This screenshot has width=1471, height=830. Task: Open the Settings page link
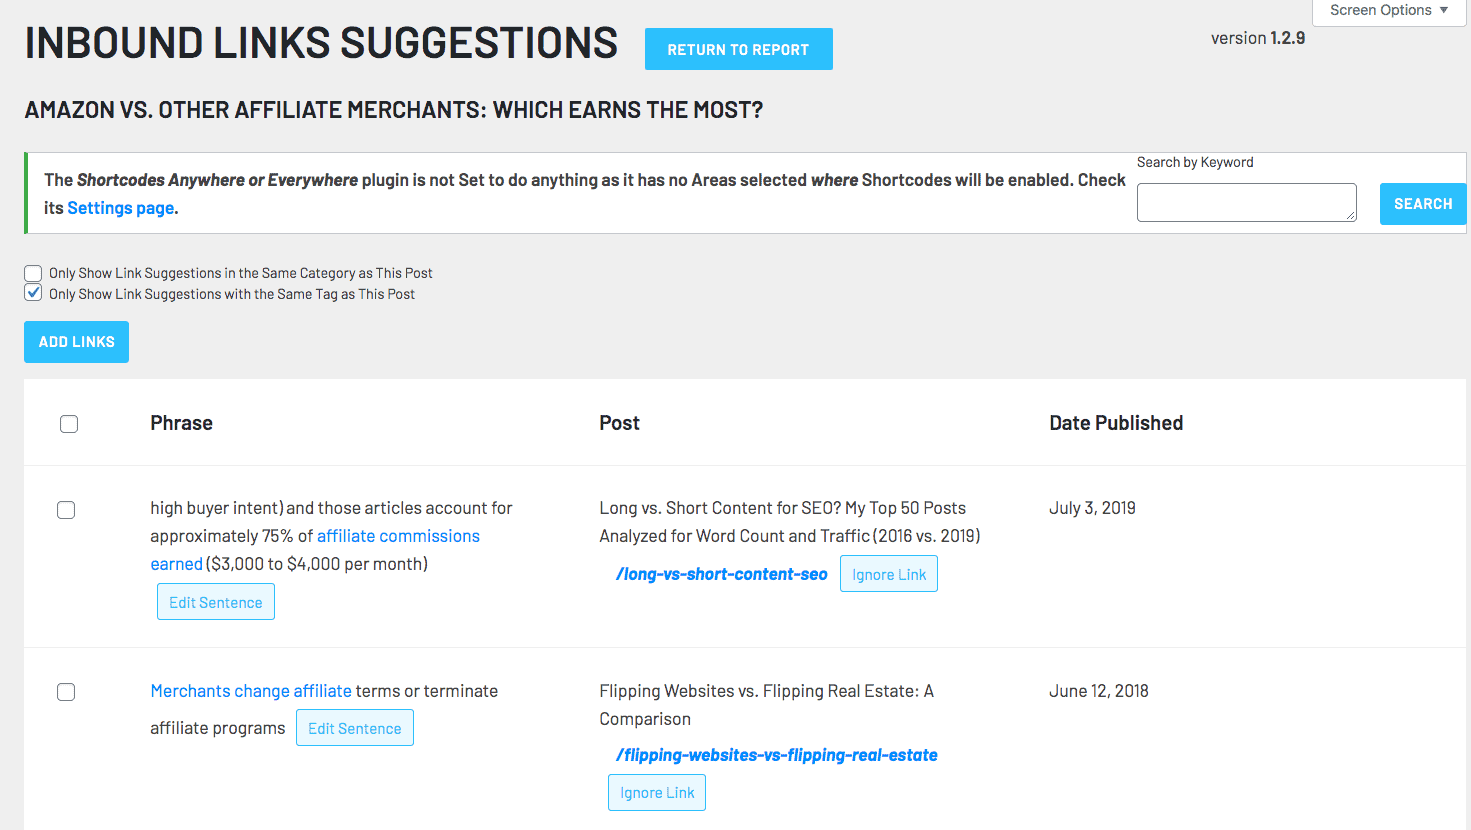[x=121, y=208]
